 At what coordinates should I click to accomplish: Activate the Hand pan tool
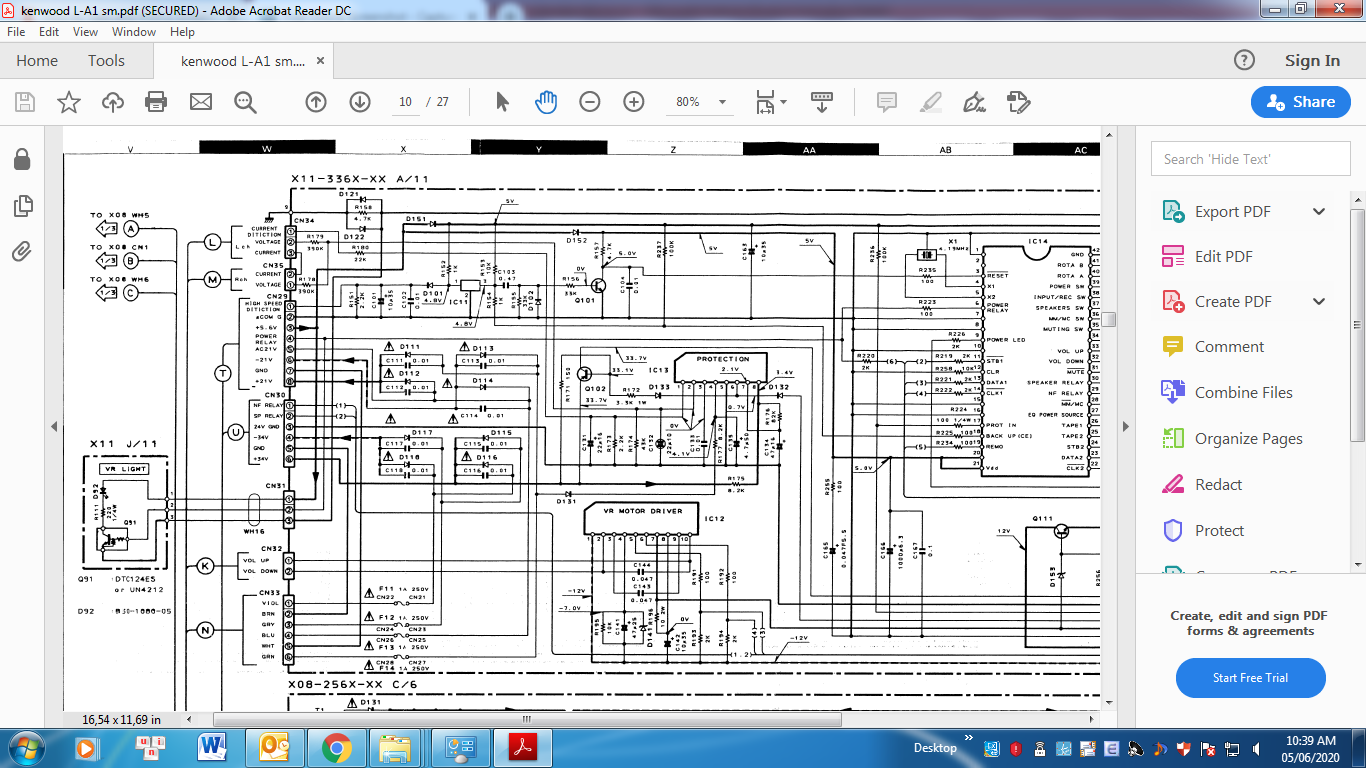(x=546, y=102)
